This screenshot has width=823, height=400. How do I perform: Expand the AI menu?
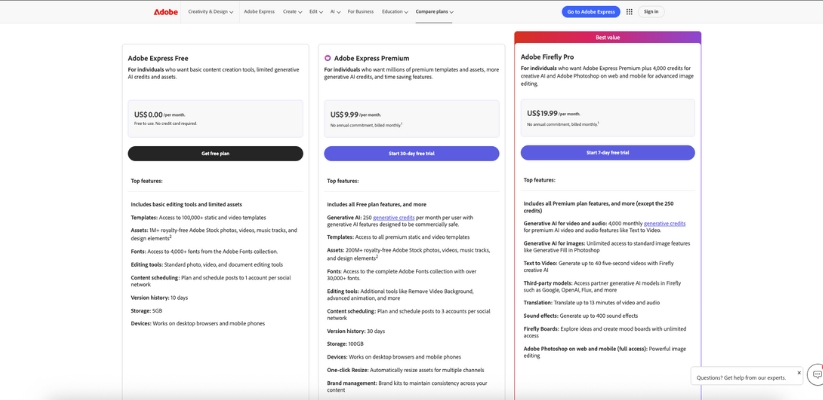point(335,12)
